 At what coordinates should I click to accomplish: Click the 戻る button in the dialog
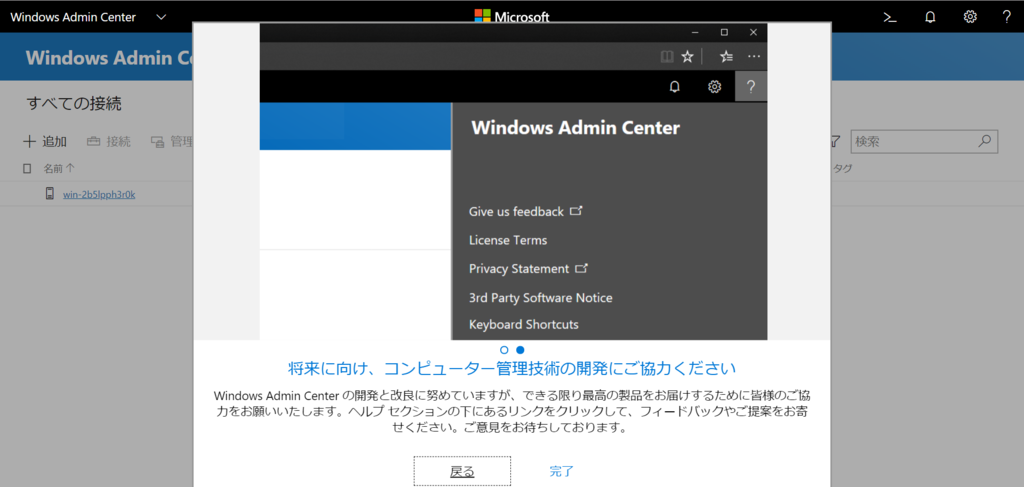(462, 471)
